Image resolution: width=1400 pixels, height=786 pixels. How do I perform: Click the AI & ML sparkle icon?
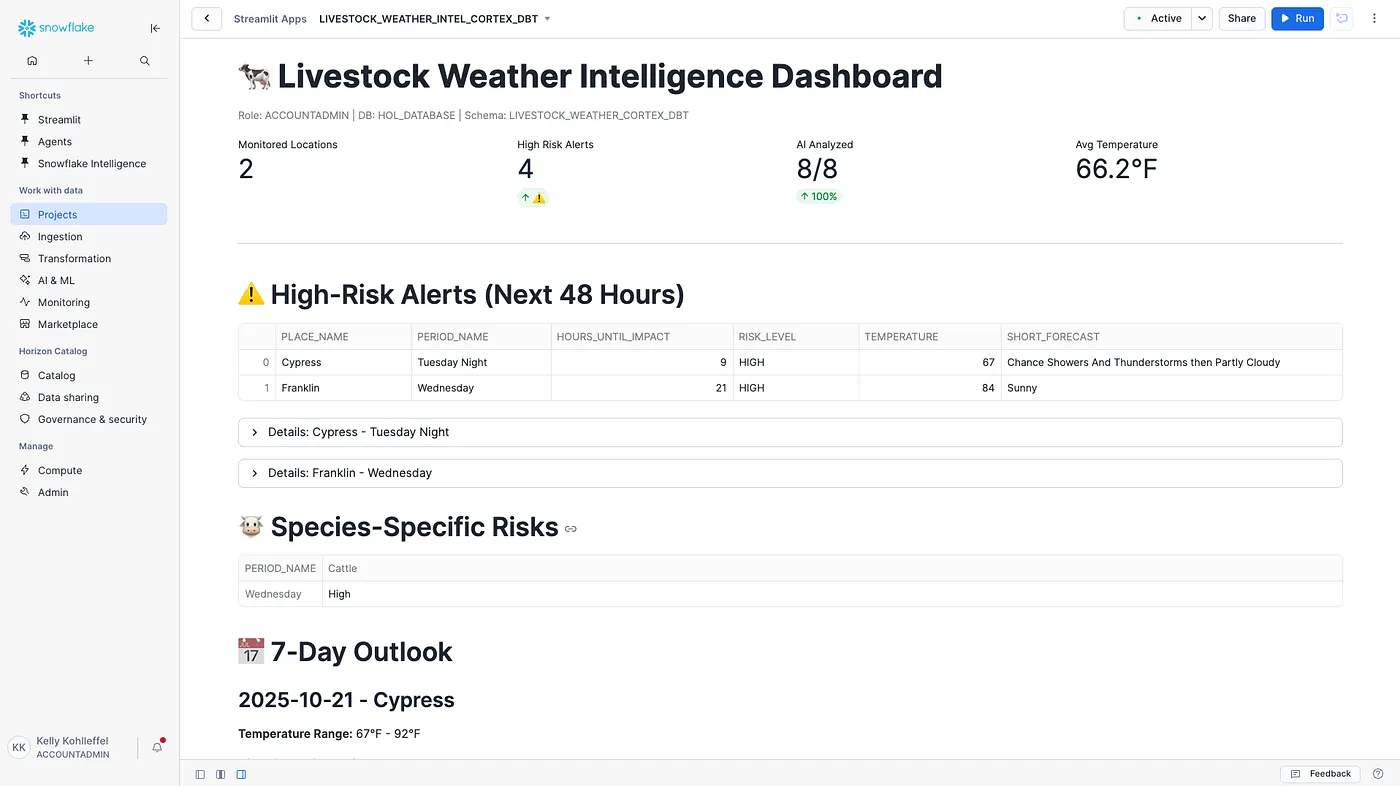click(x=26, y=280)
